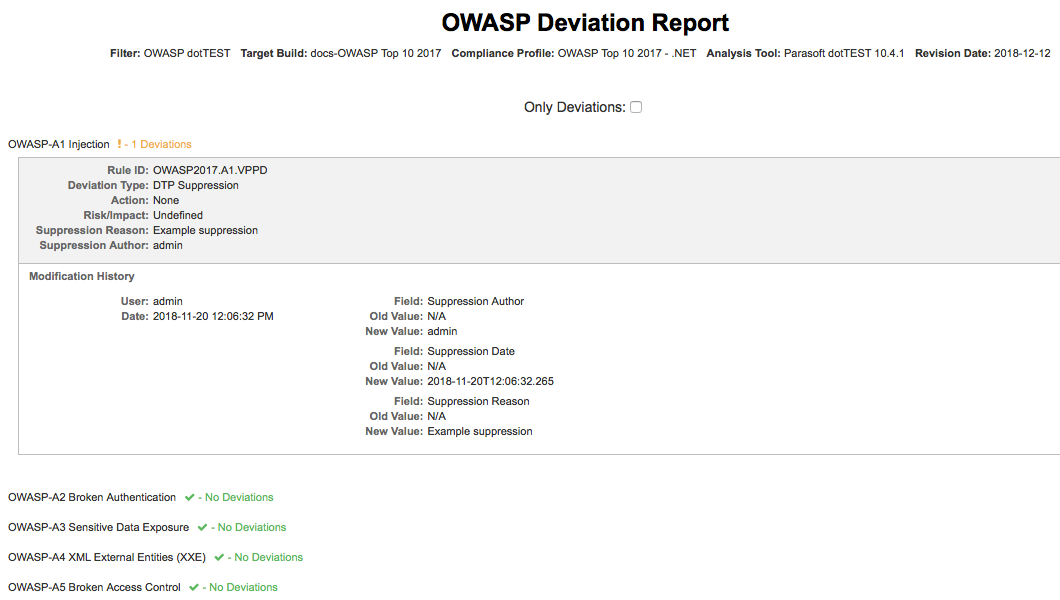Click the Field value Suppression Author
The width and height of the screenshot is (1060, 600).
coord(475,301)
